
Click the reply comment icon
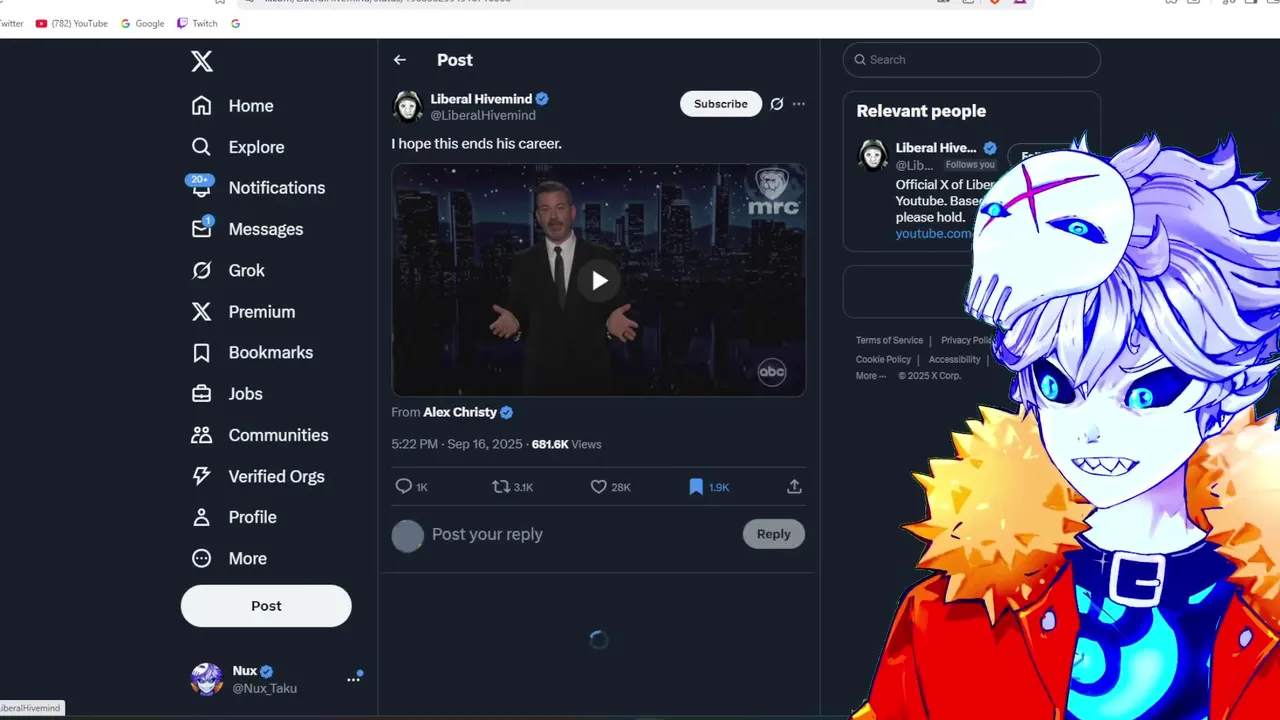(404, 486)
